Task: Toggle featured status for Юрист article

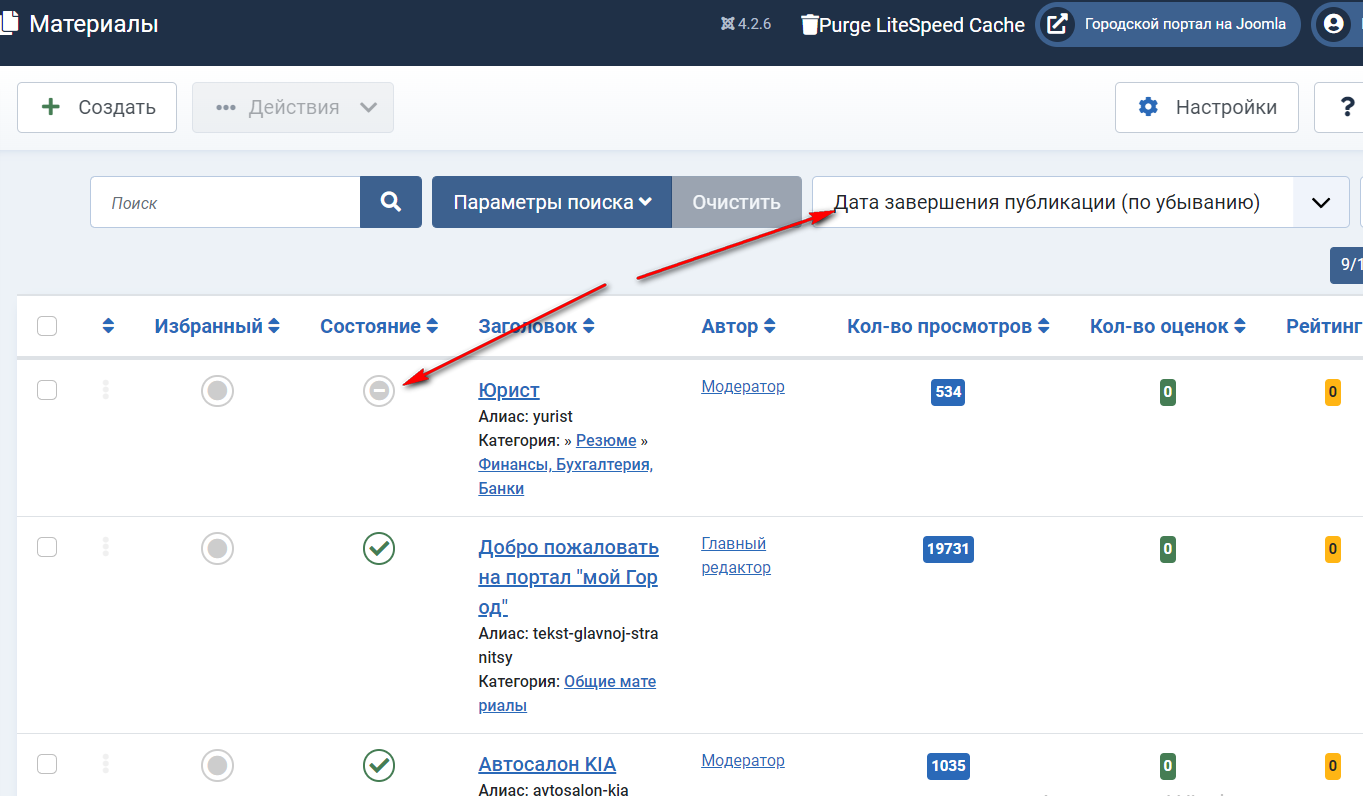Action: click(217, 390)
